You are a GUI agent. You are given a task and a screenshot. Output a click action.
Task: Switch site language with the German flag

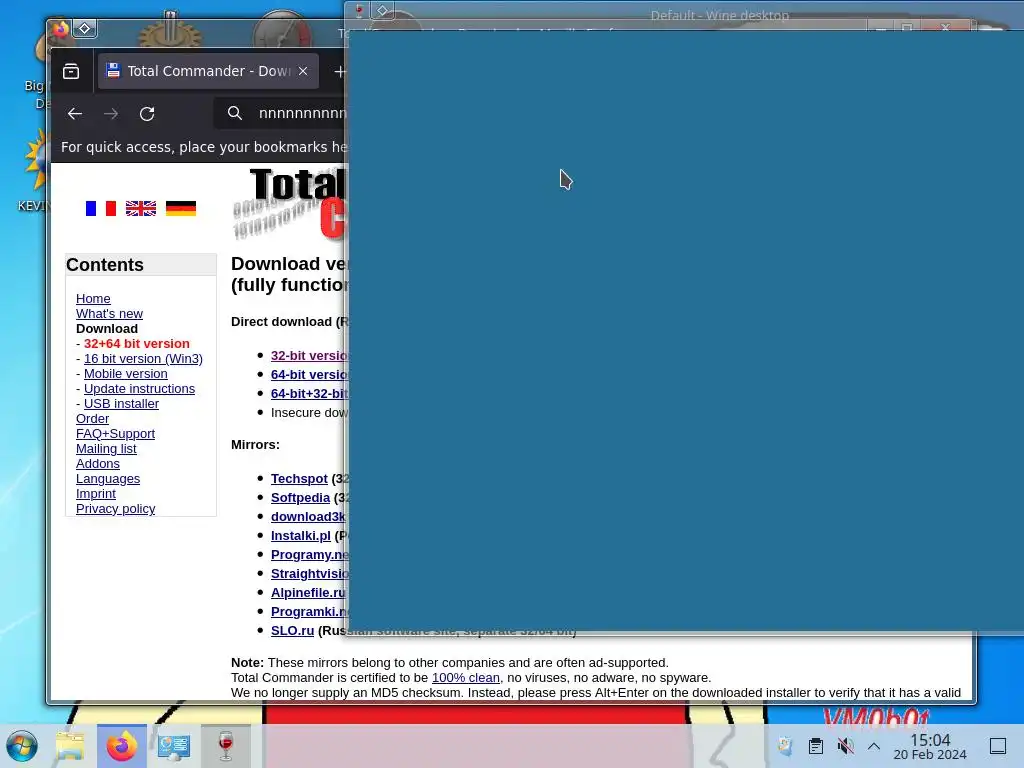pos(181,208)
